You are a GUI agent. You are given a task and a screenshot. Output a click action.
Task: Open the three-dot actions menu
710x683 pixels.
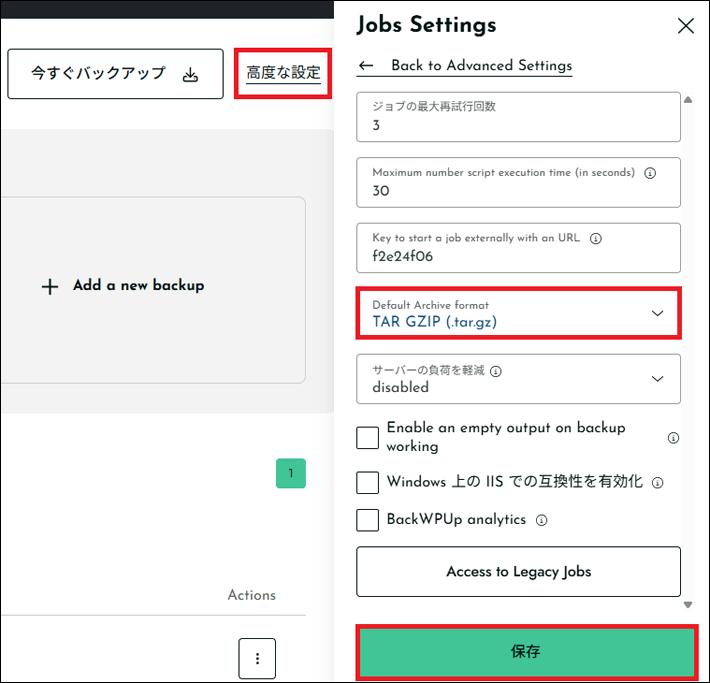(x=257, y=658)
